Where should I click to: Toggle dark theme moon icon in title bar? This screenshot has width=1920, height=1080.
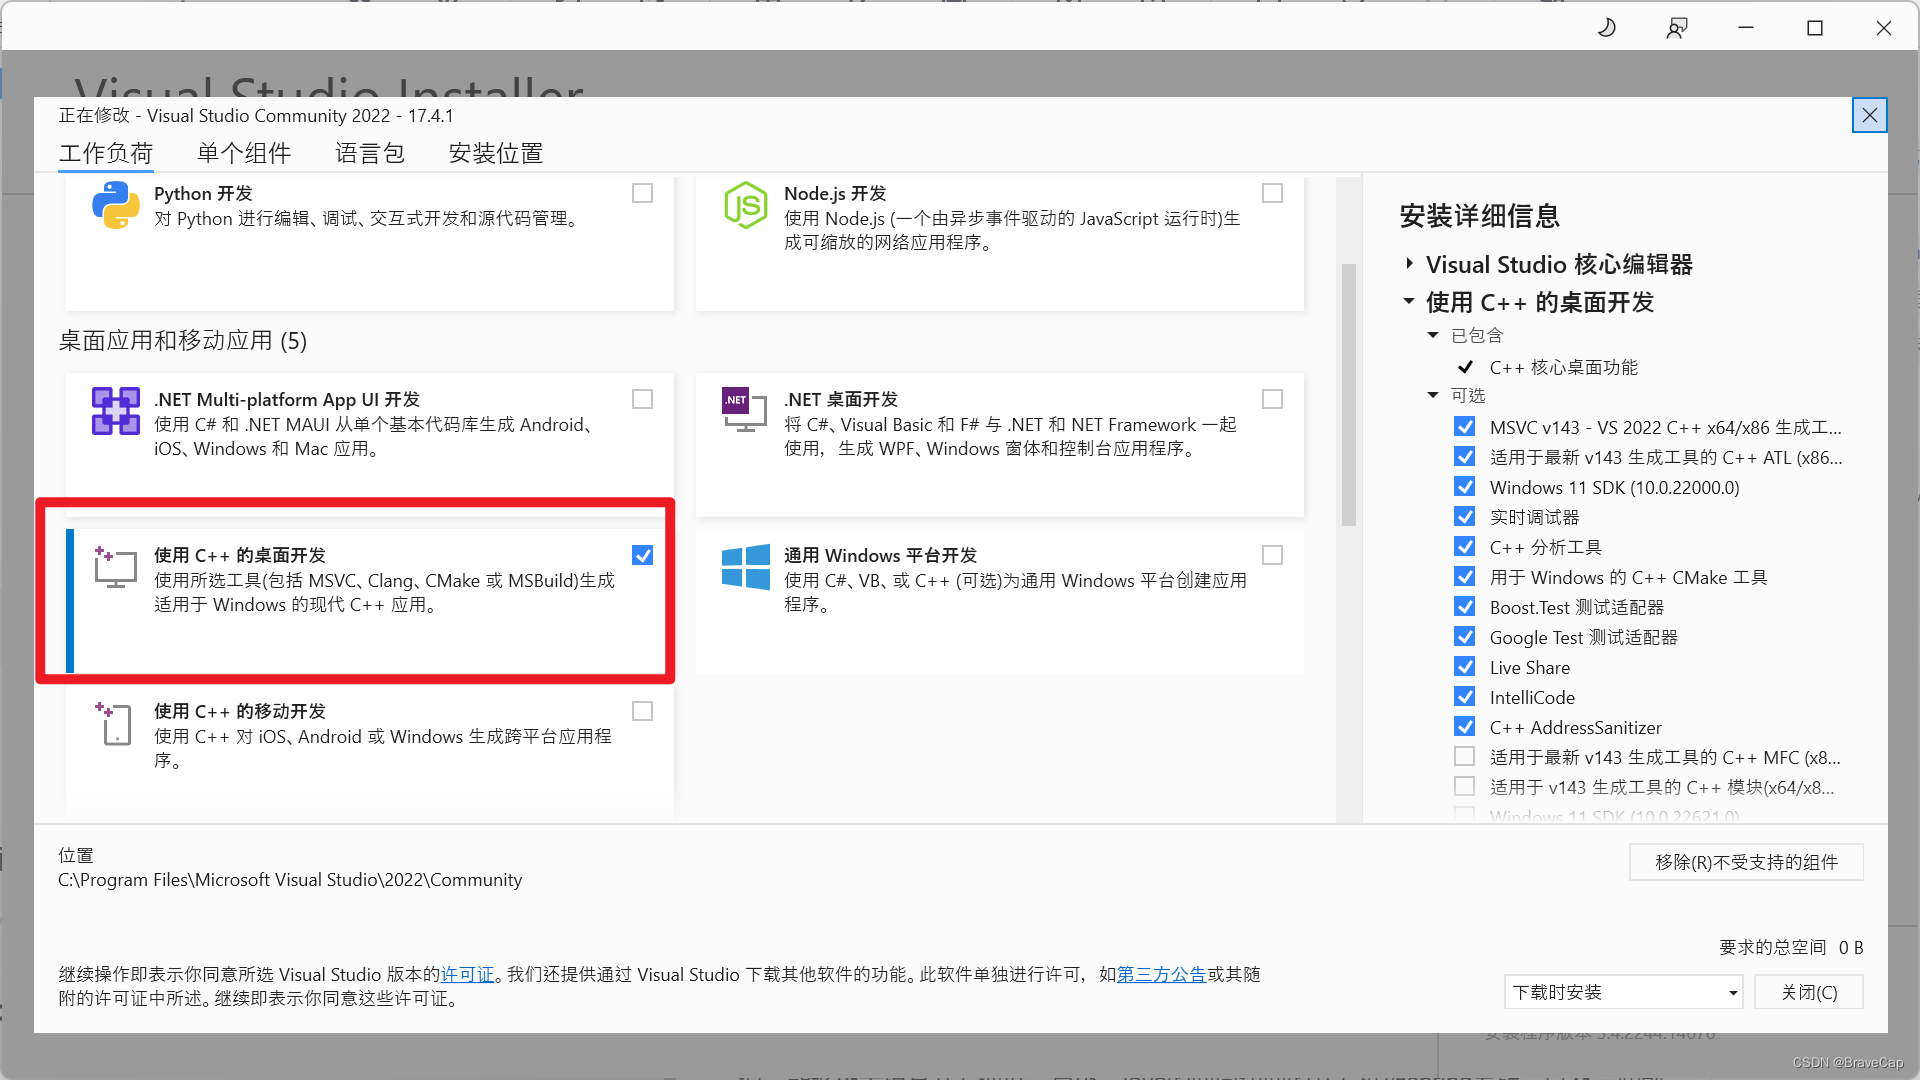click(1607, 28)
